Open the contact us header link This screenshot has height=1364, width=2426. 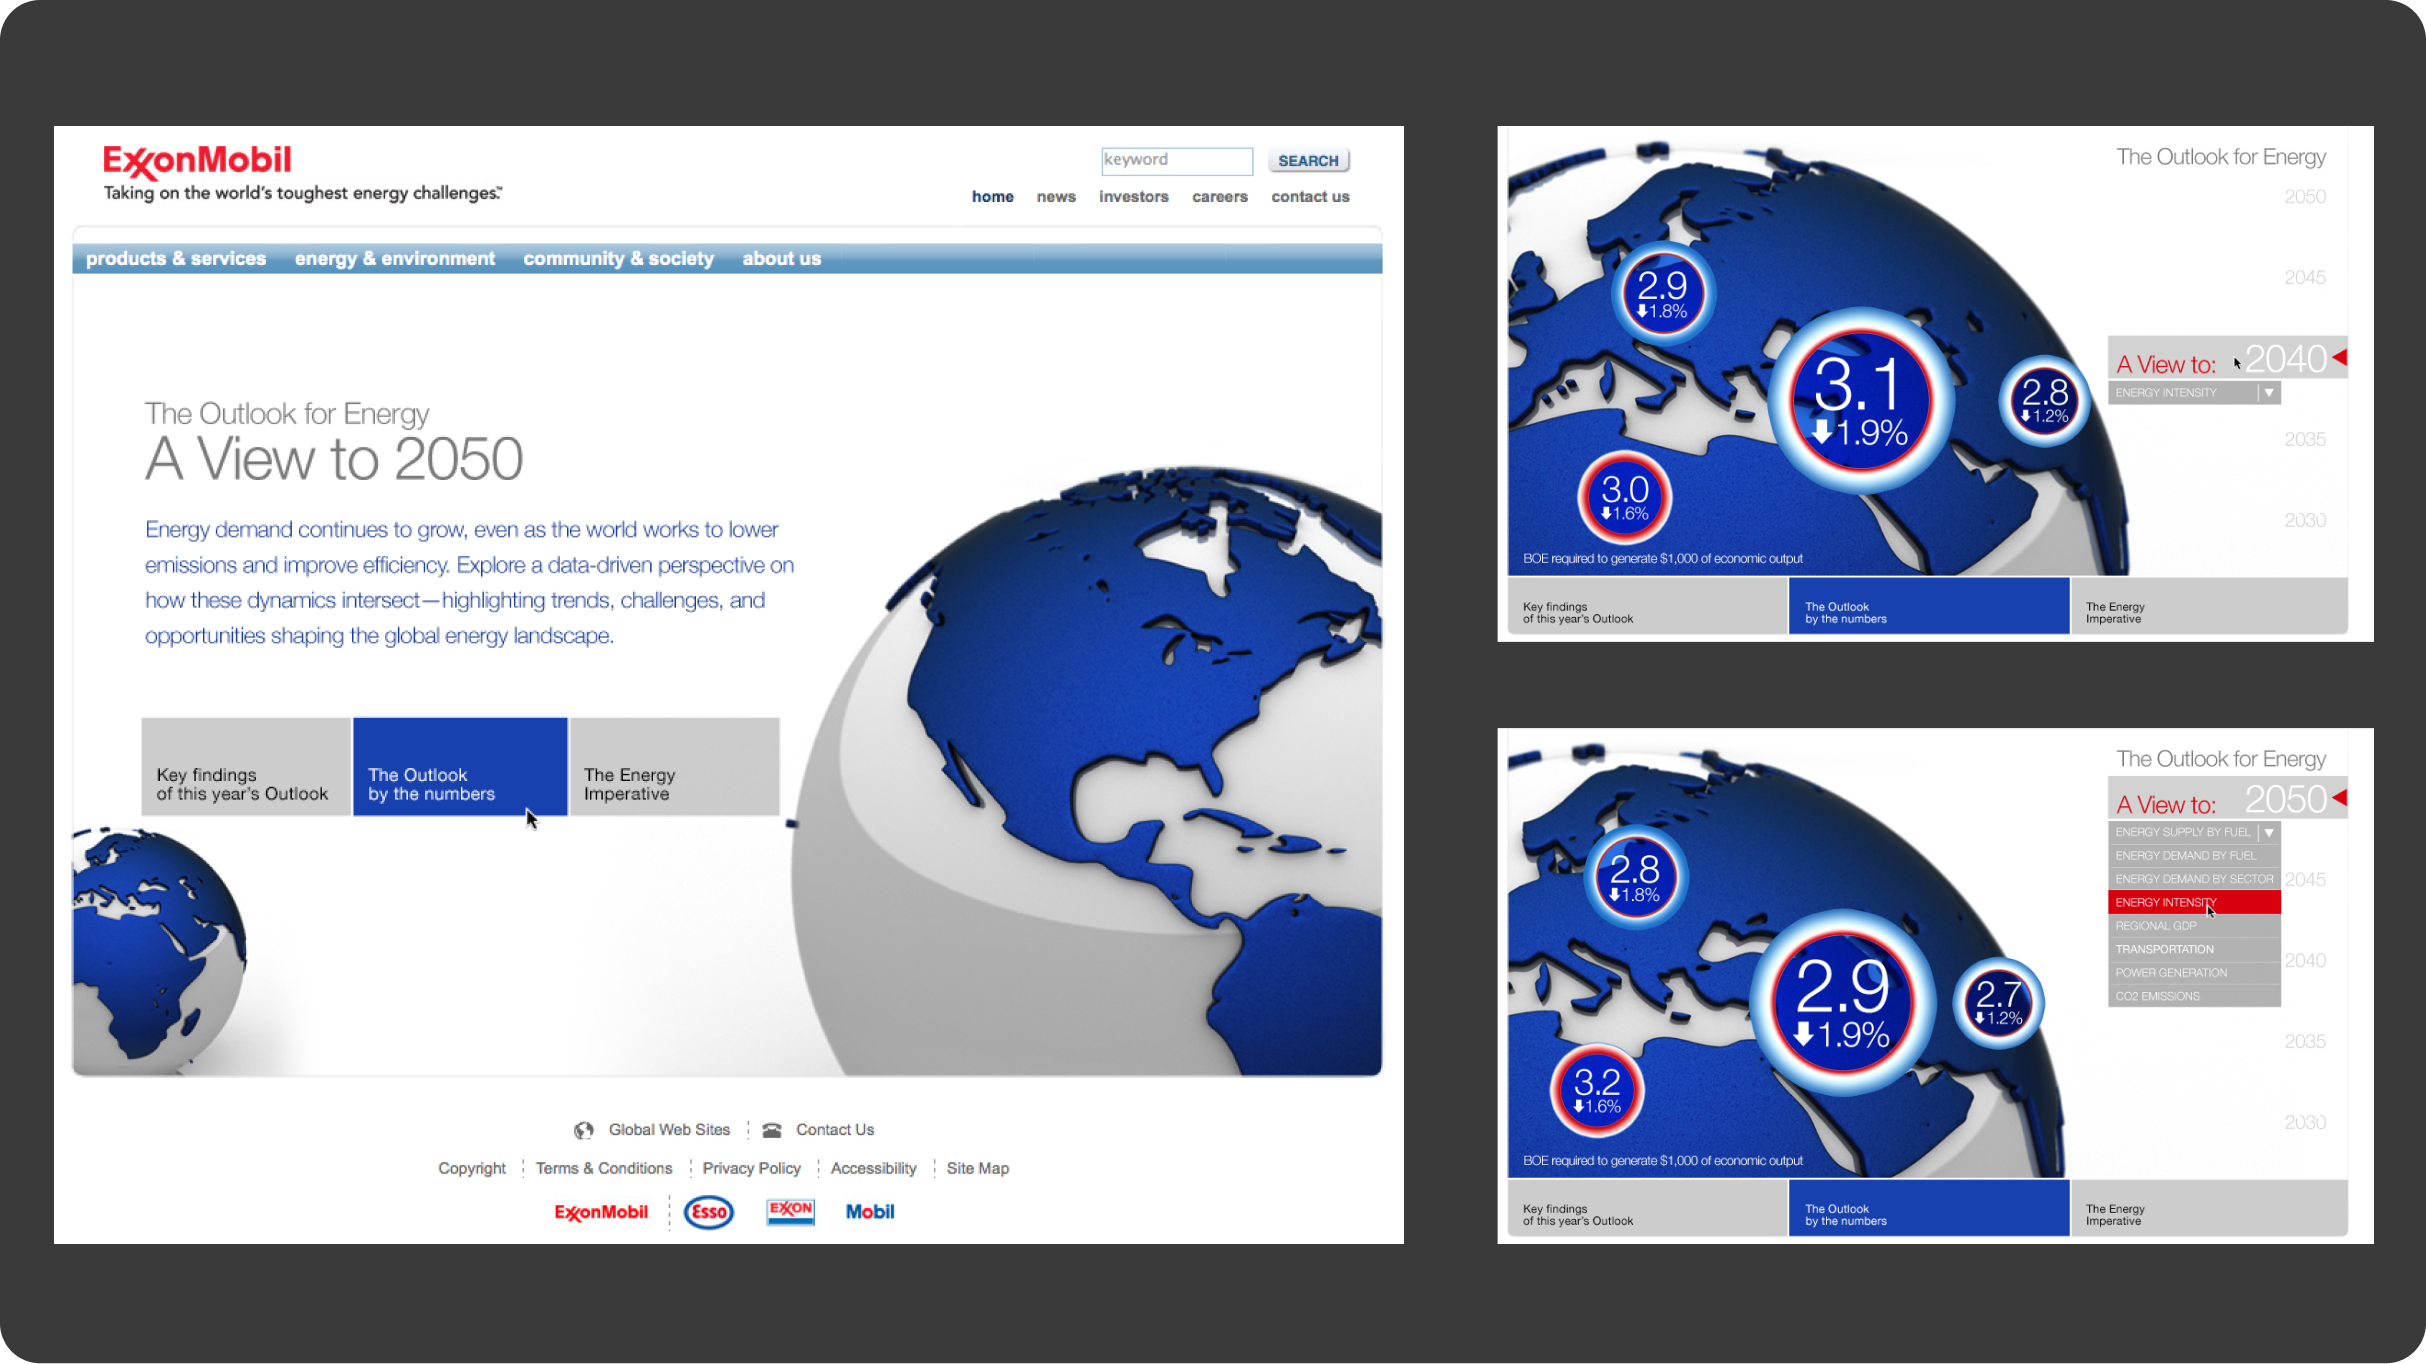tap(1310, 197)
